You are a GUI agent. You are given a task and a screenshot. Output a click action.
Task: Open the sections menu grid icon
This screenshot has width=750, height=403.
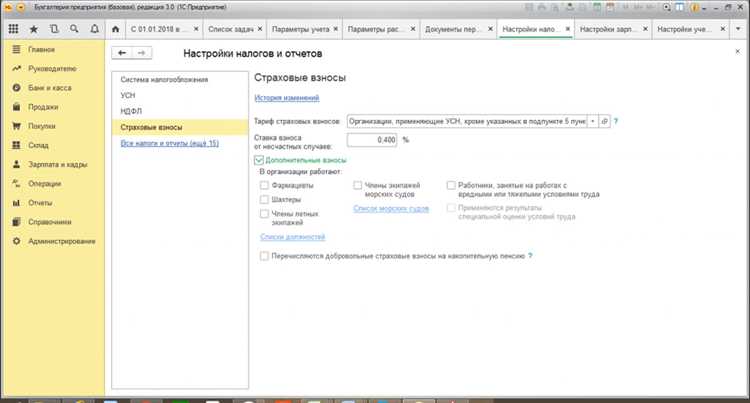coord(13,29)
